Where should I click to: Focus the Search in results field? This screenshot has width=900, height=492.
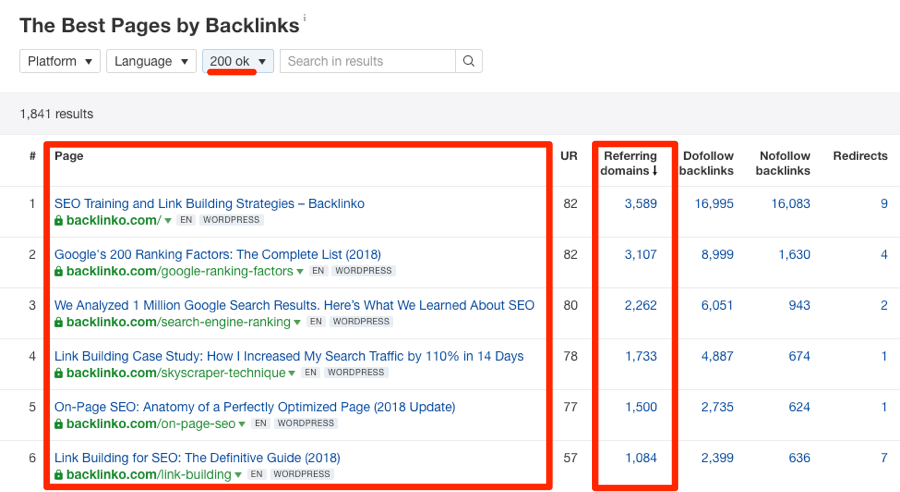tap(367, 61)
